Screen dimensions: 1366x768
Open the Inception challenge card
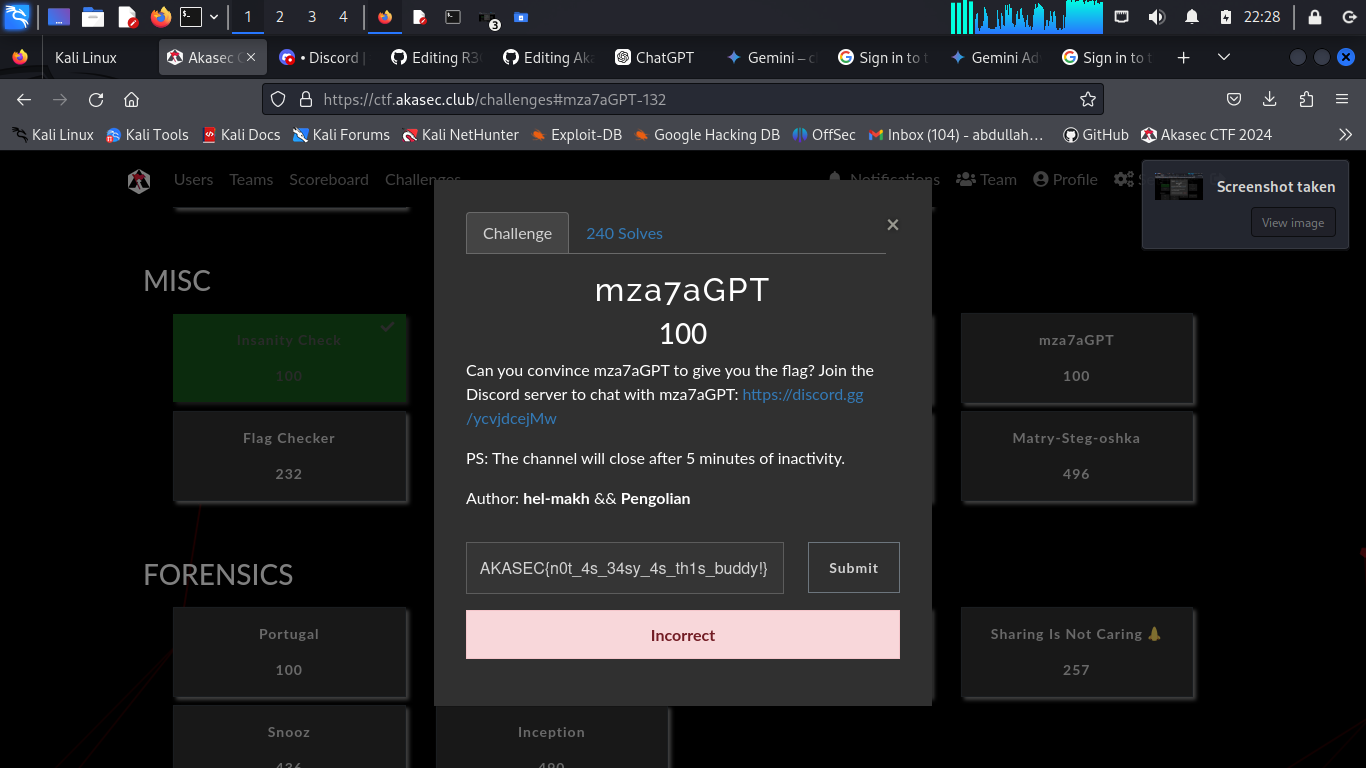(x=551, y=738)
